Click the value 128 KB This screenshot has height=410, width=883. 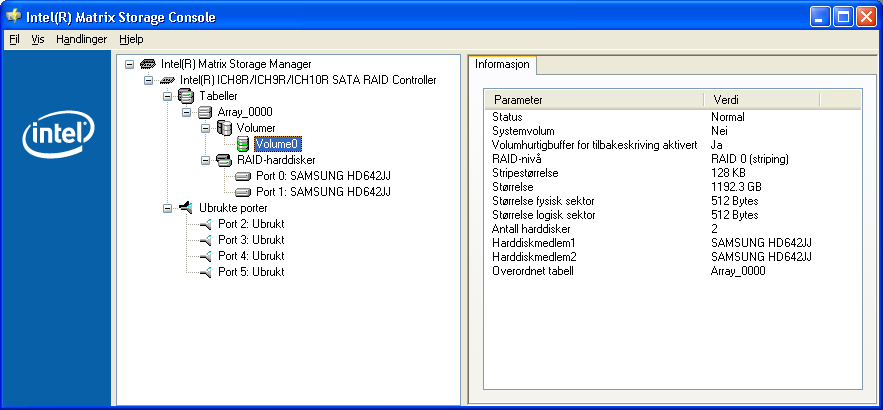click(x=729, y=173)
